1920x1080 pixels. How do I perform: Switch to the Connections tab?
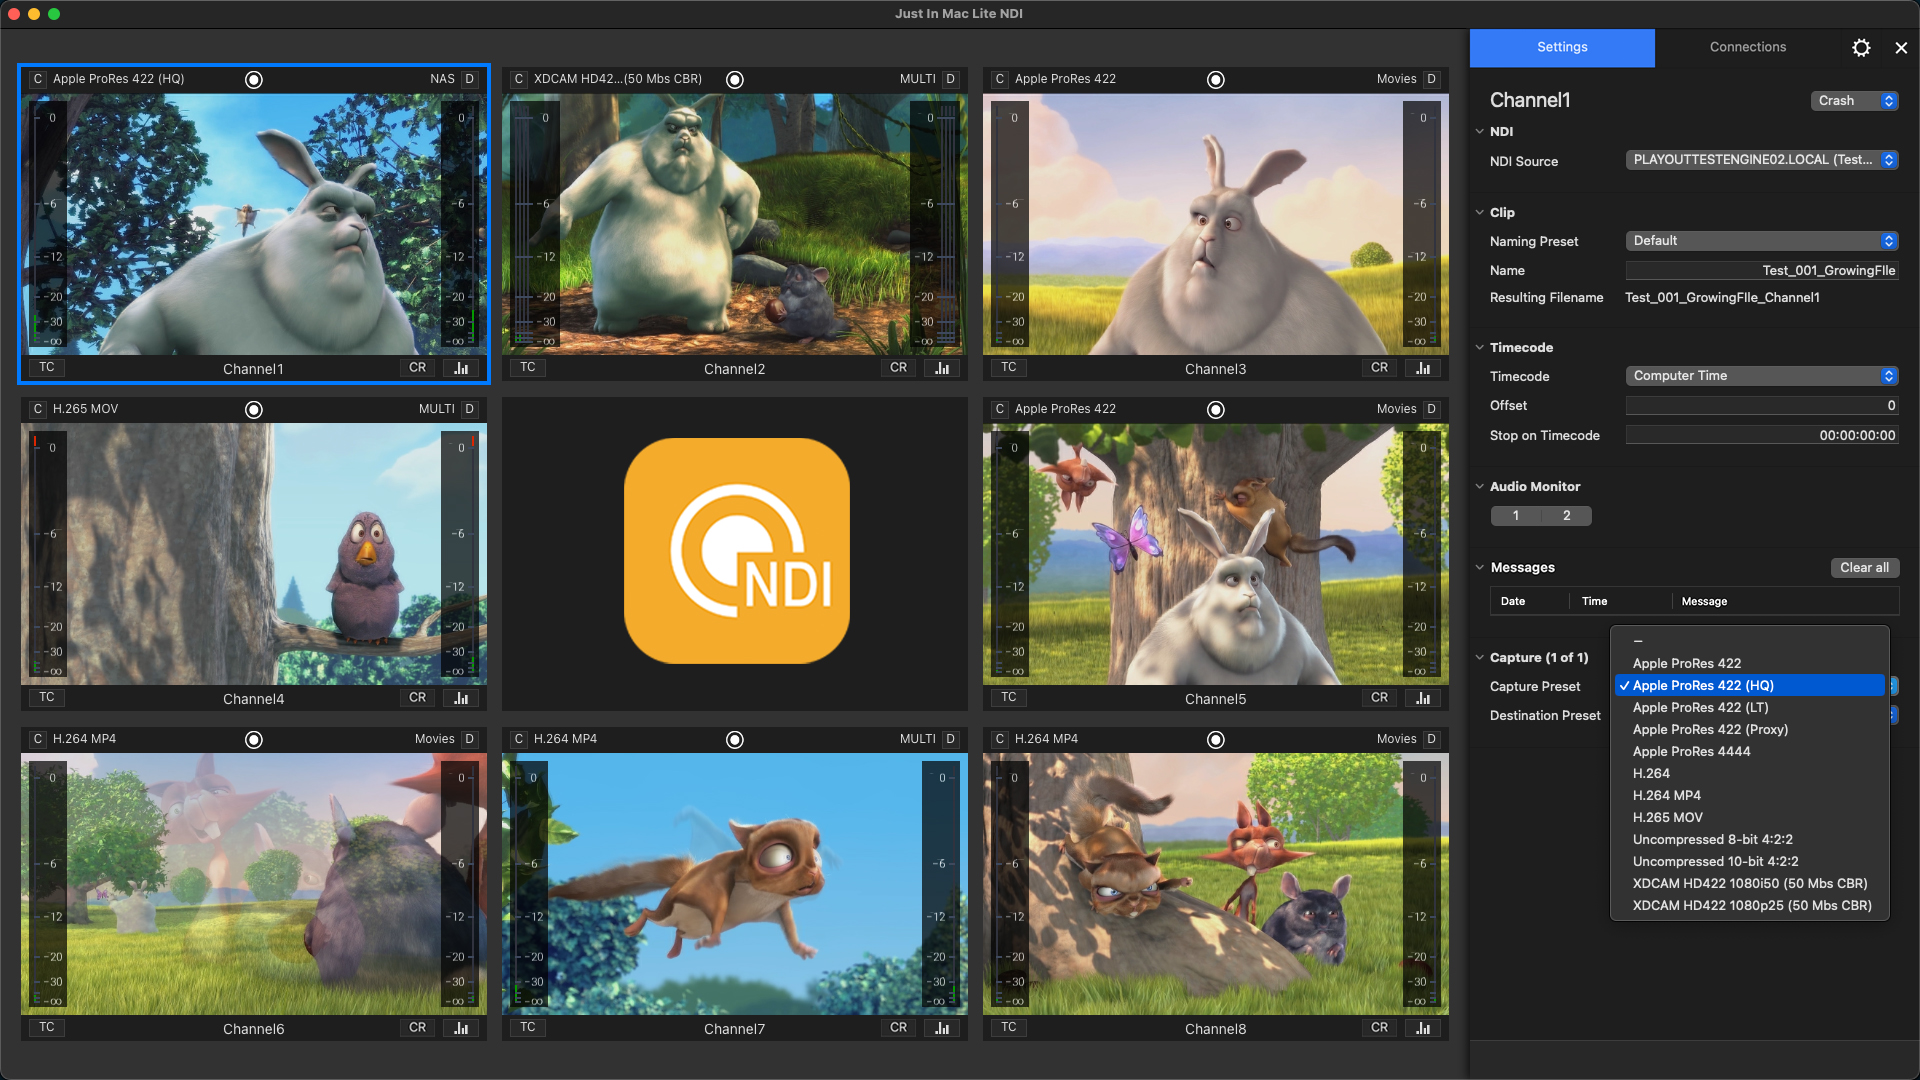[x=1747, y=47]
